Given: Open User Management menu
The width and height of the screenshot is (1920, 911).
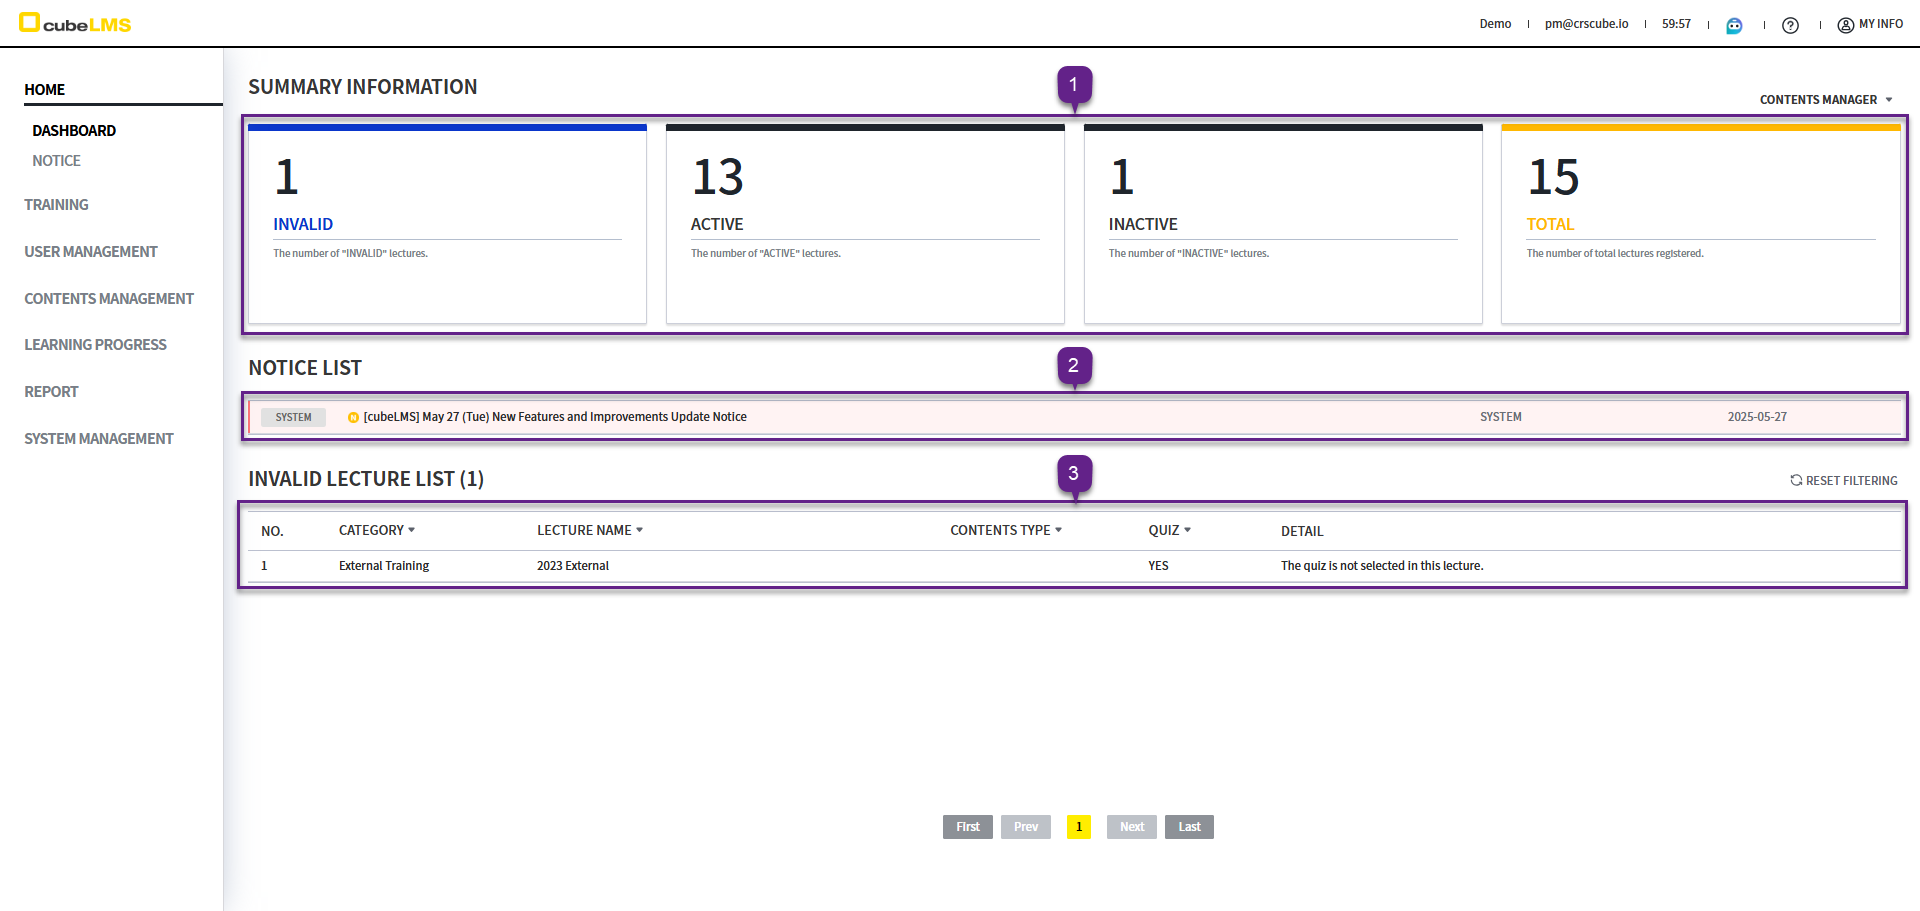Looking at the screenshot, I should coord(91,252).
